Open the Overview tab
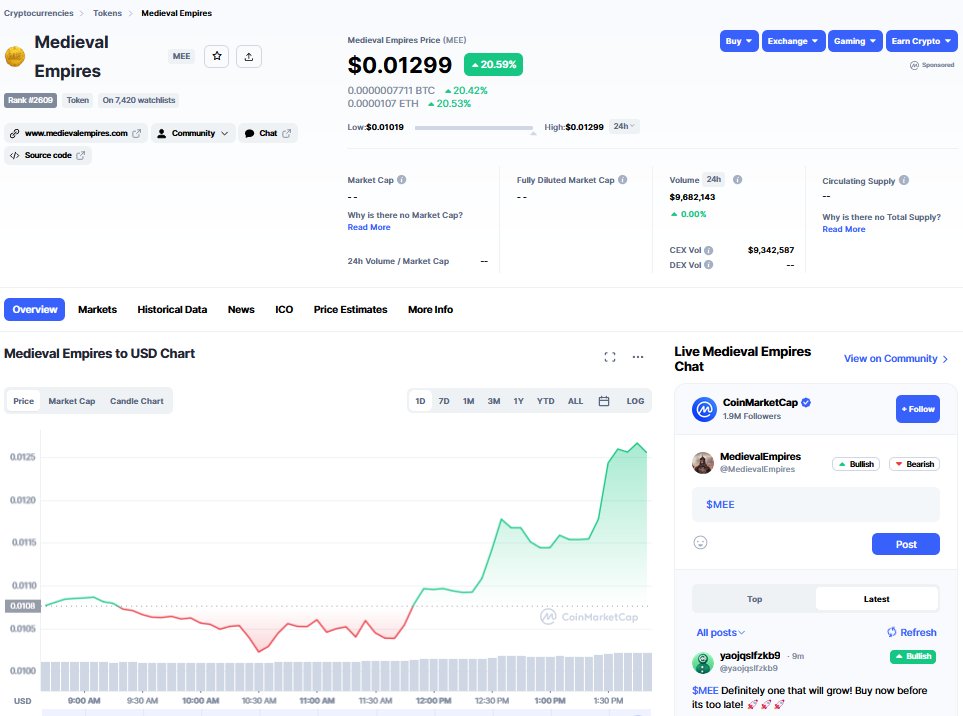963x716 pixels. point(35,309)
